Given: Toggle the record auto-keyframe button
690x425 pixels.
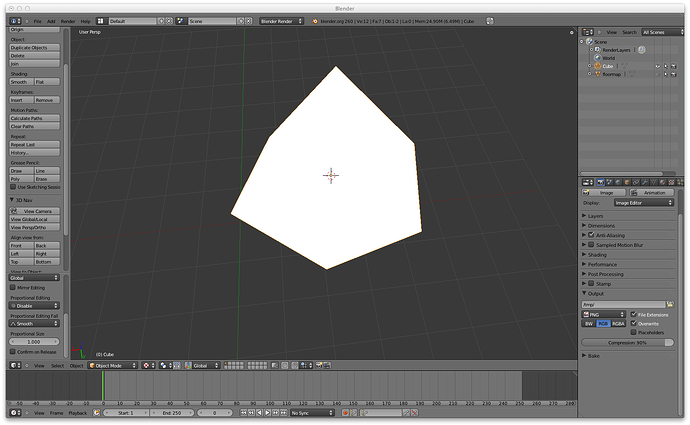Looking at the screenshot, I should (345, 413).
